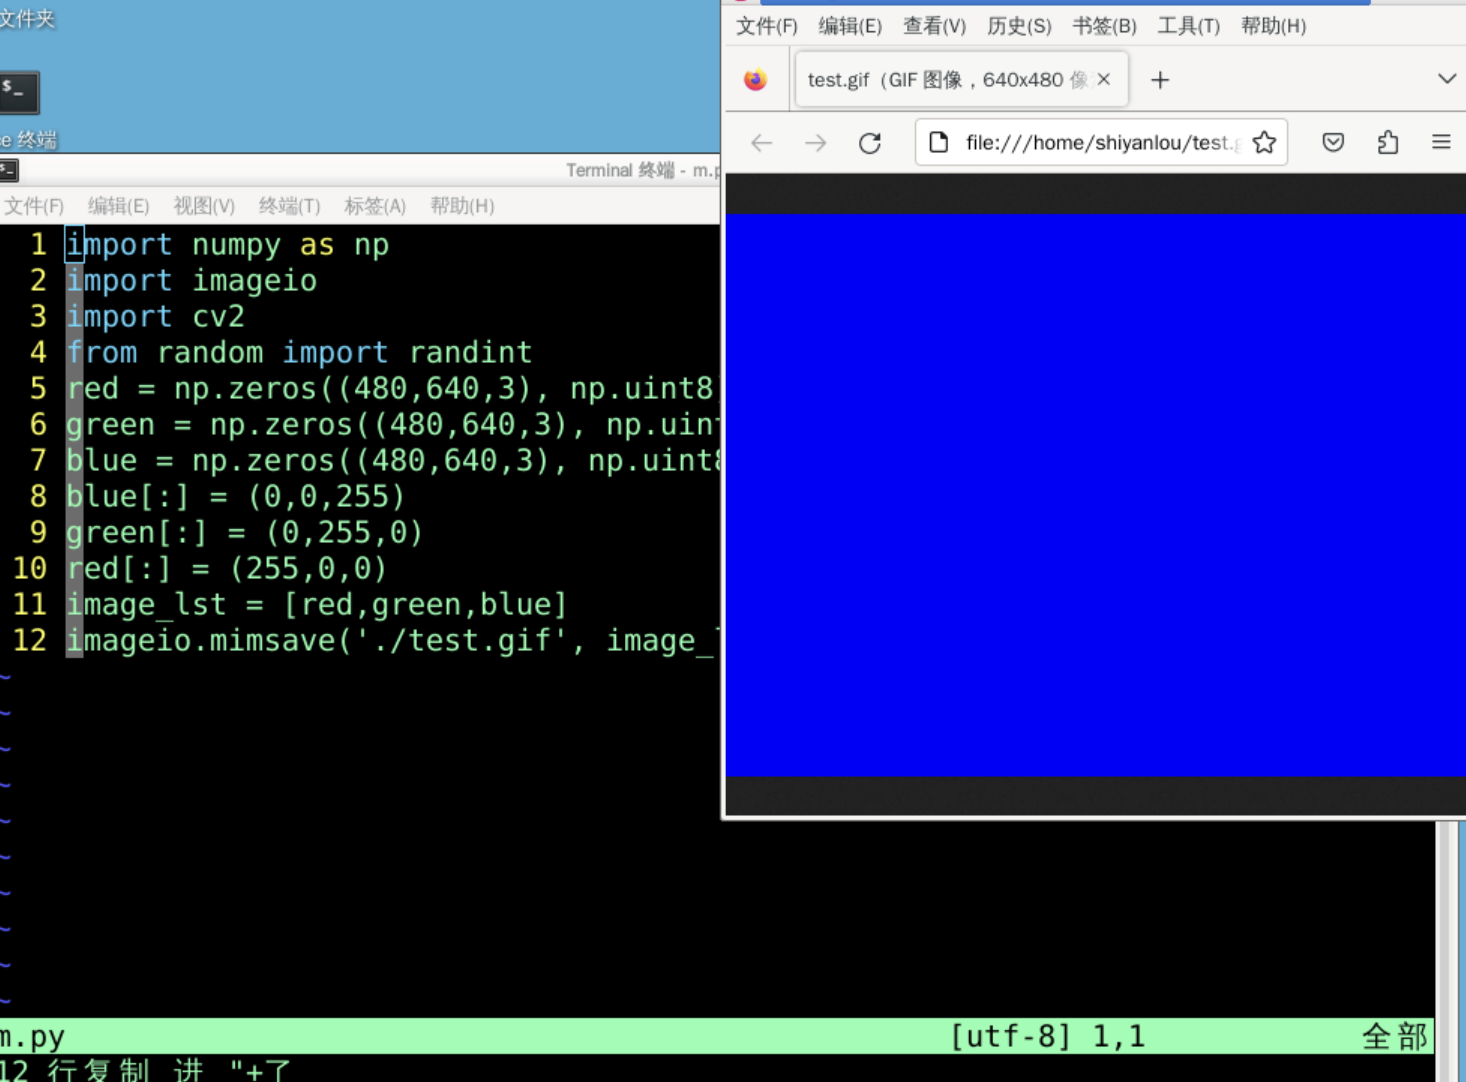Screen dimensions: 1466x1082
Task: Open Firefox extensions puzzle icon
Action: tap(1388, 143)
